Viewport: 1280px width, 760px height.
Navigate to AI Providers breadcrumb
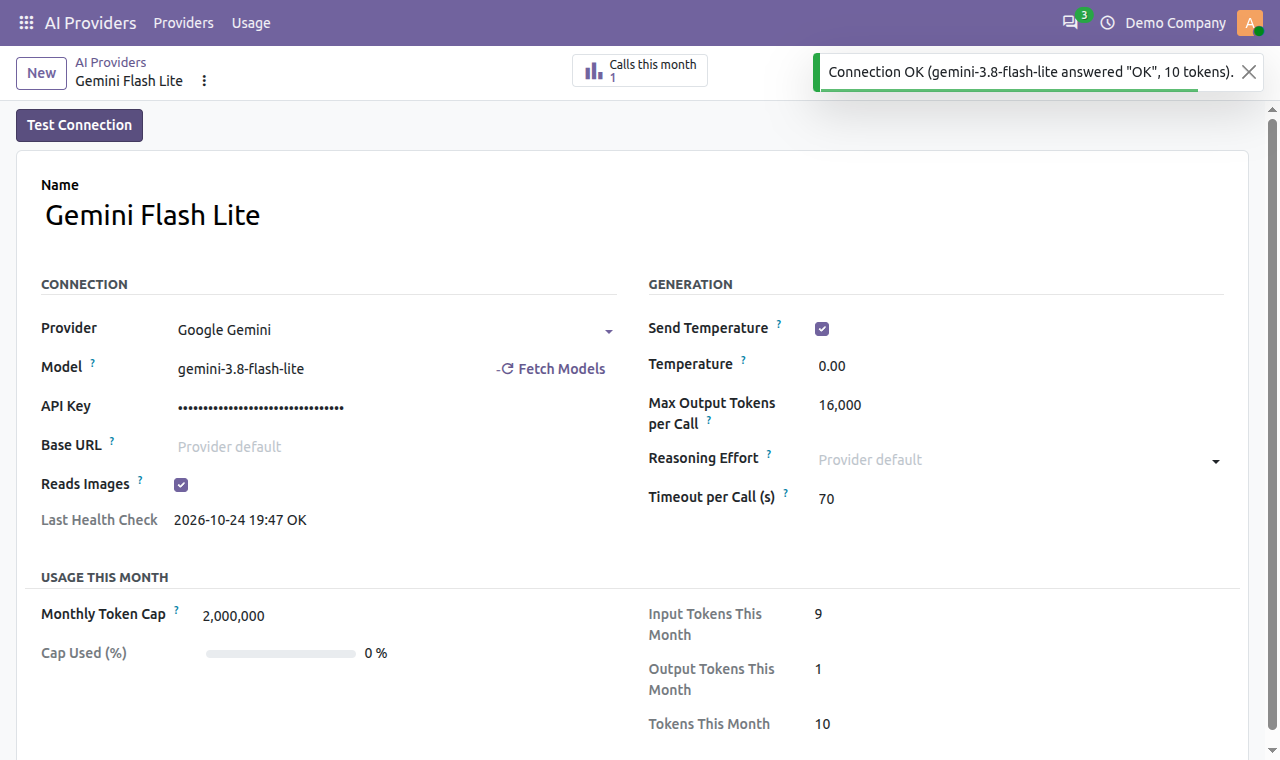111,62
